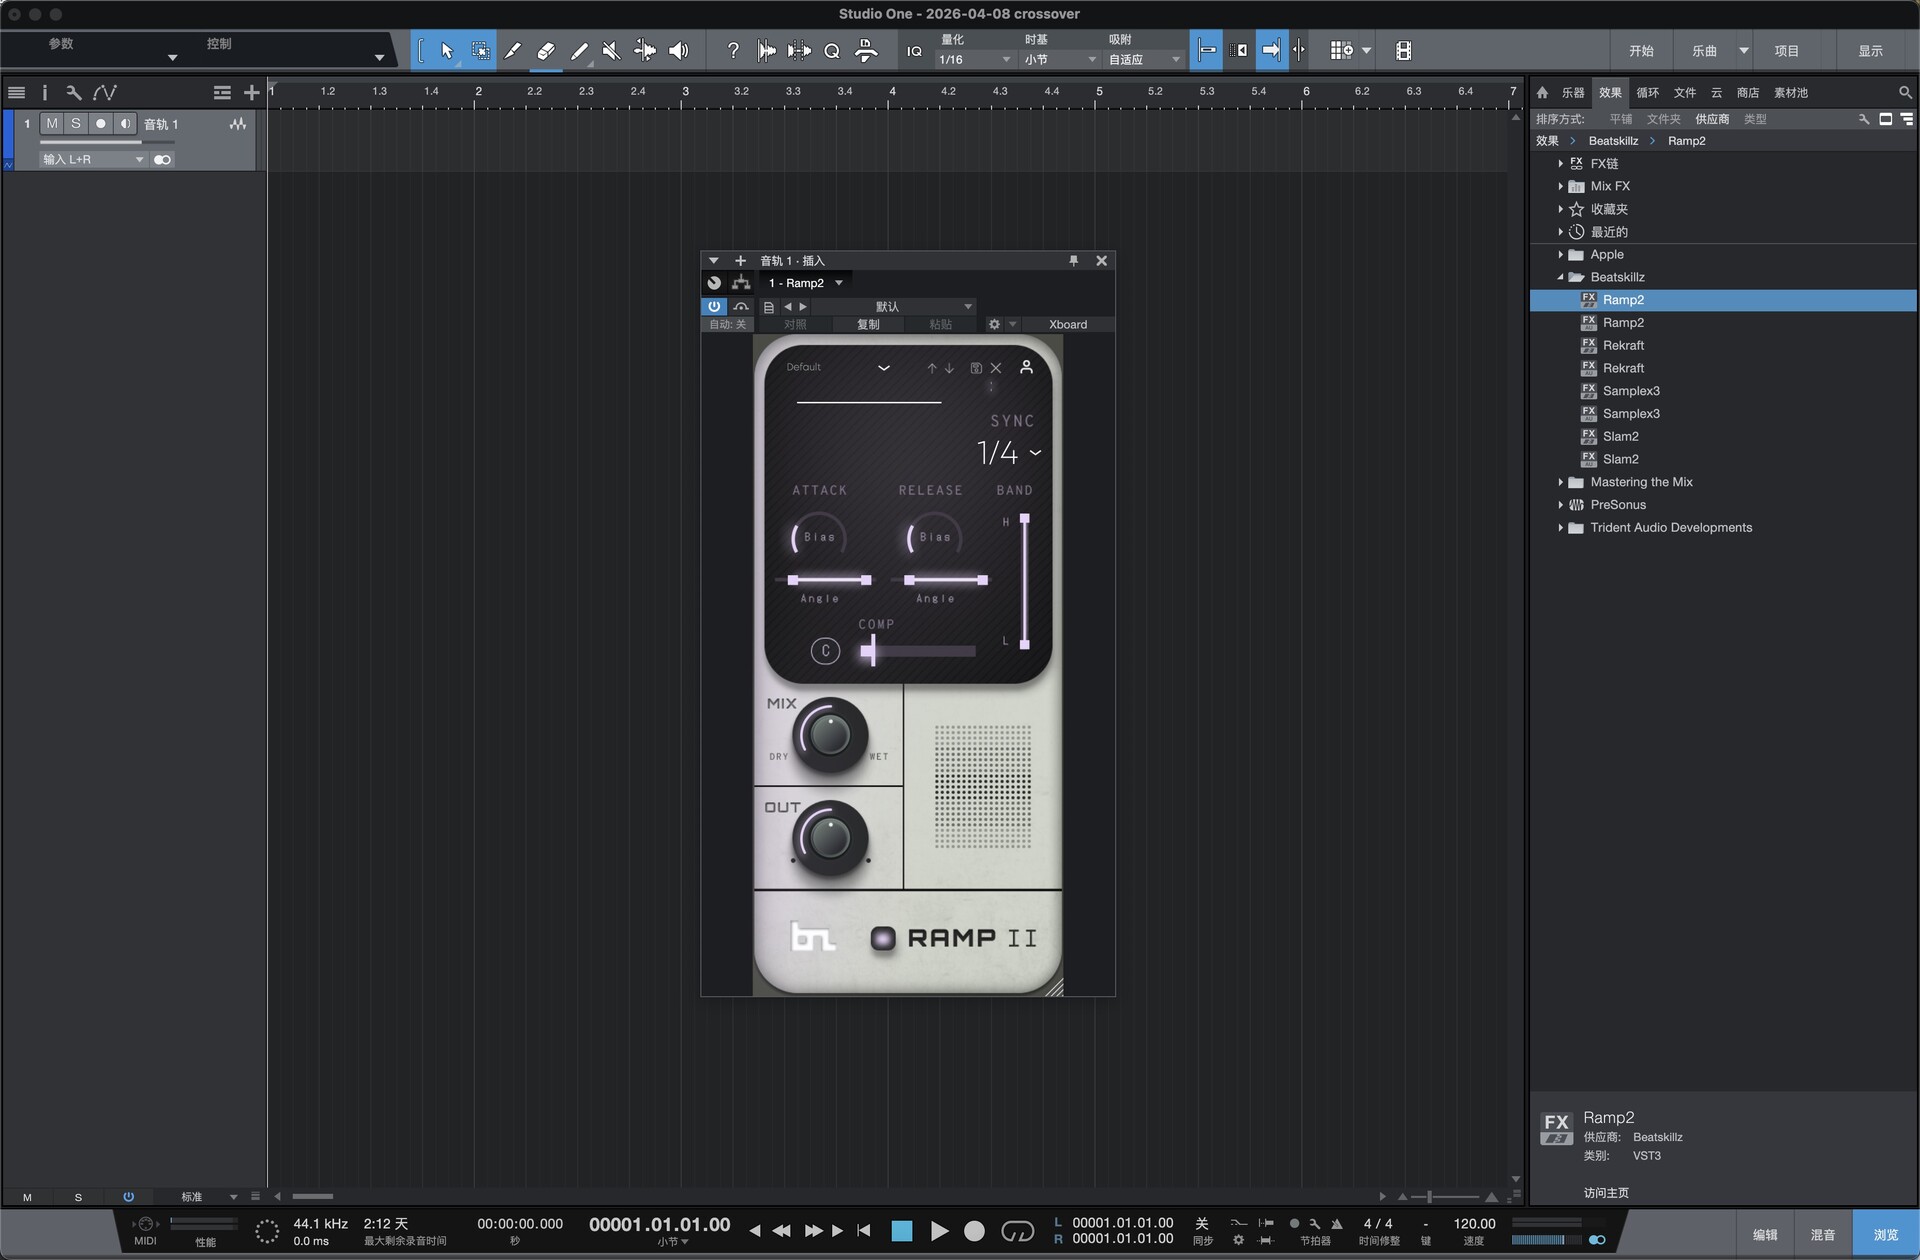This screenshot has height=1260, width=1920.
Task: Open the track inspector info icon
Action: tap(45, 93)
